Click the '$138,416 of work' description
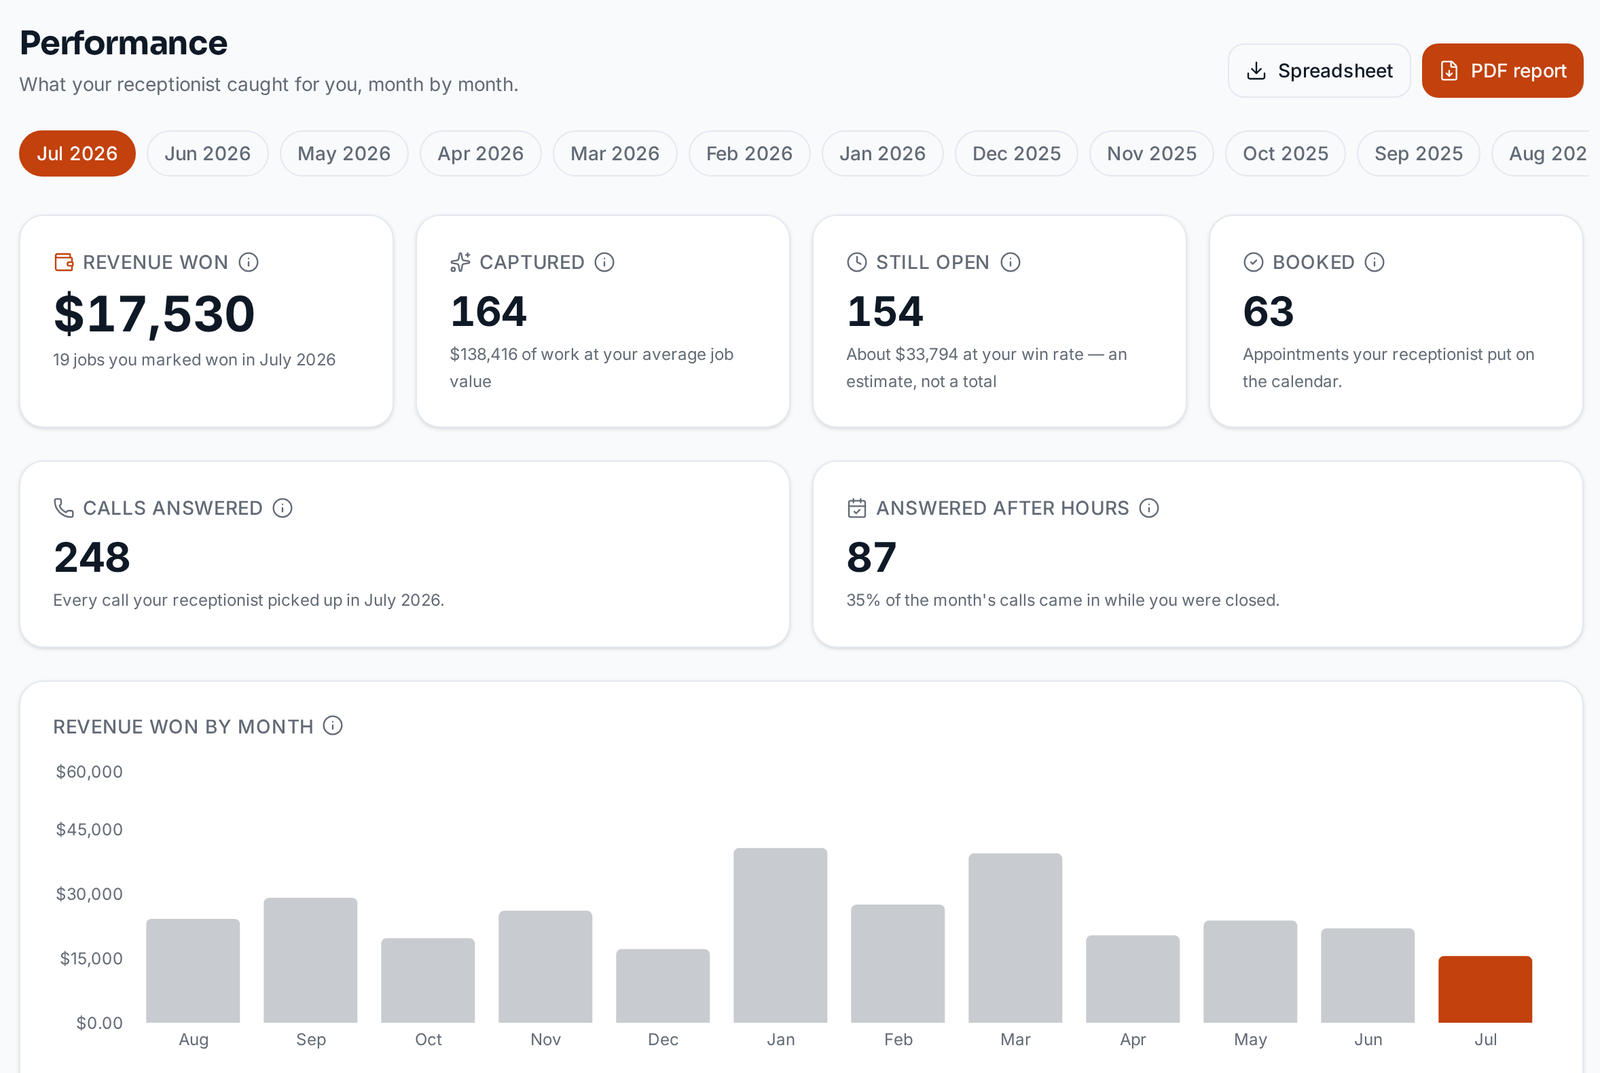 click(x=592, y=368)
